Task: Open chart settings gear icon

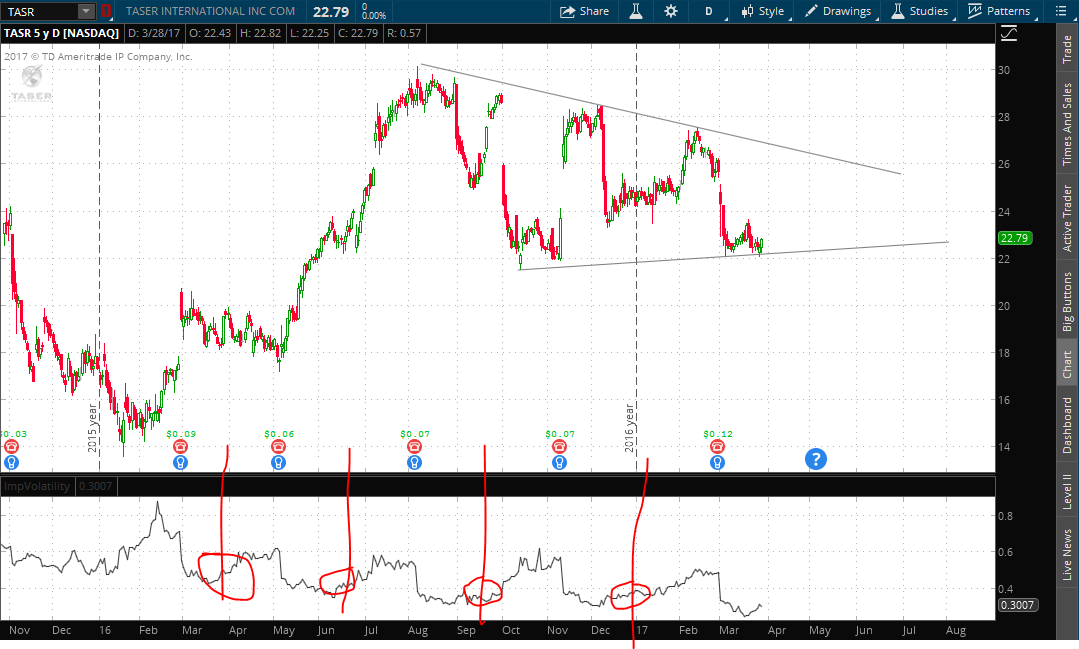Action: 670,11
